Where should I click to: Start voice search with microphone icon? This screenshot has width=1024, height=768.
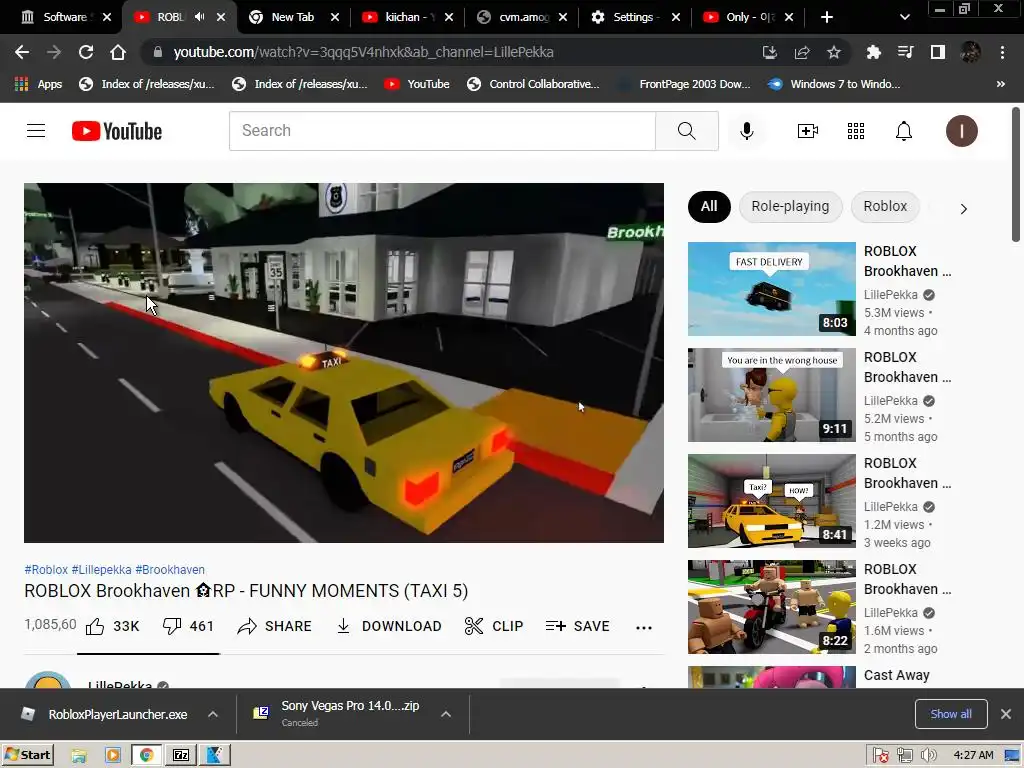pos(746,131)
